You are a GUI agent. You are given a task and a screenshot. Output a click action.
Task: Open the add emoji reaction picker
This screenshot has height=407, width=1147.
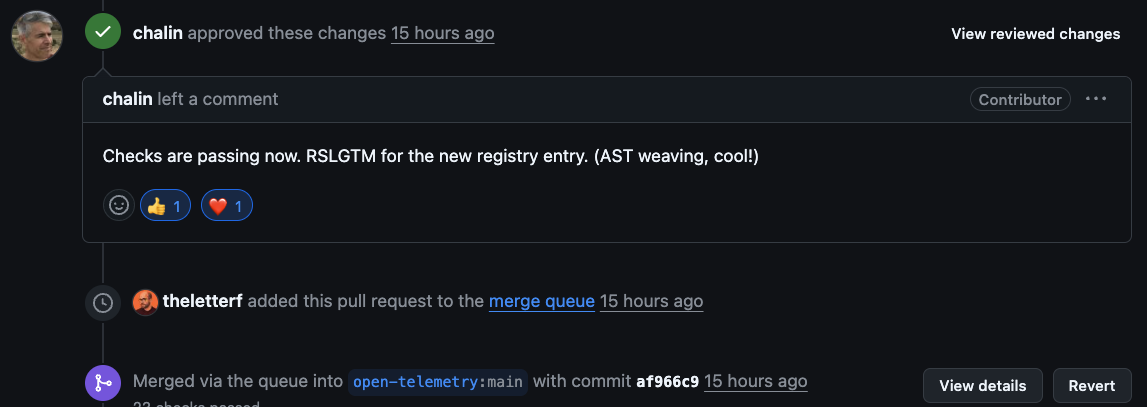pos(119,206)
